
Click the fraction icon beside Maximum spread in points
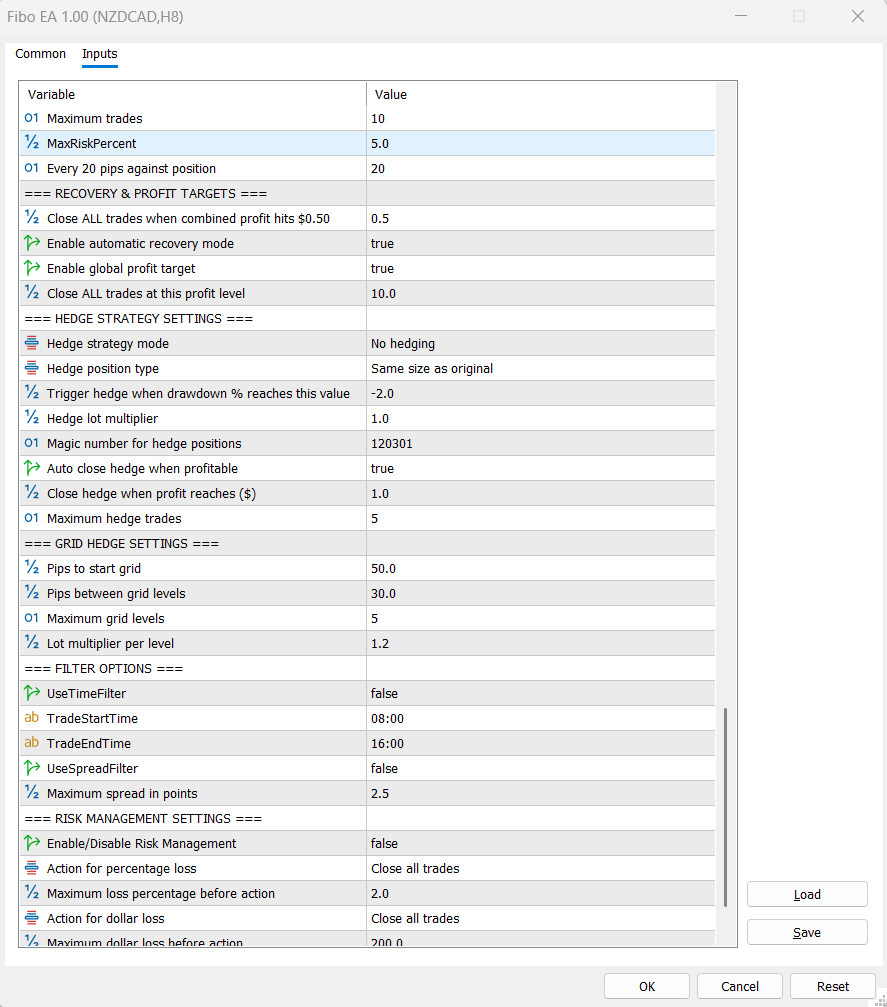[31, 793]
